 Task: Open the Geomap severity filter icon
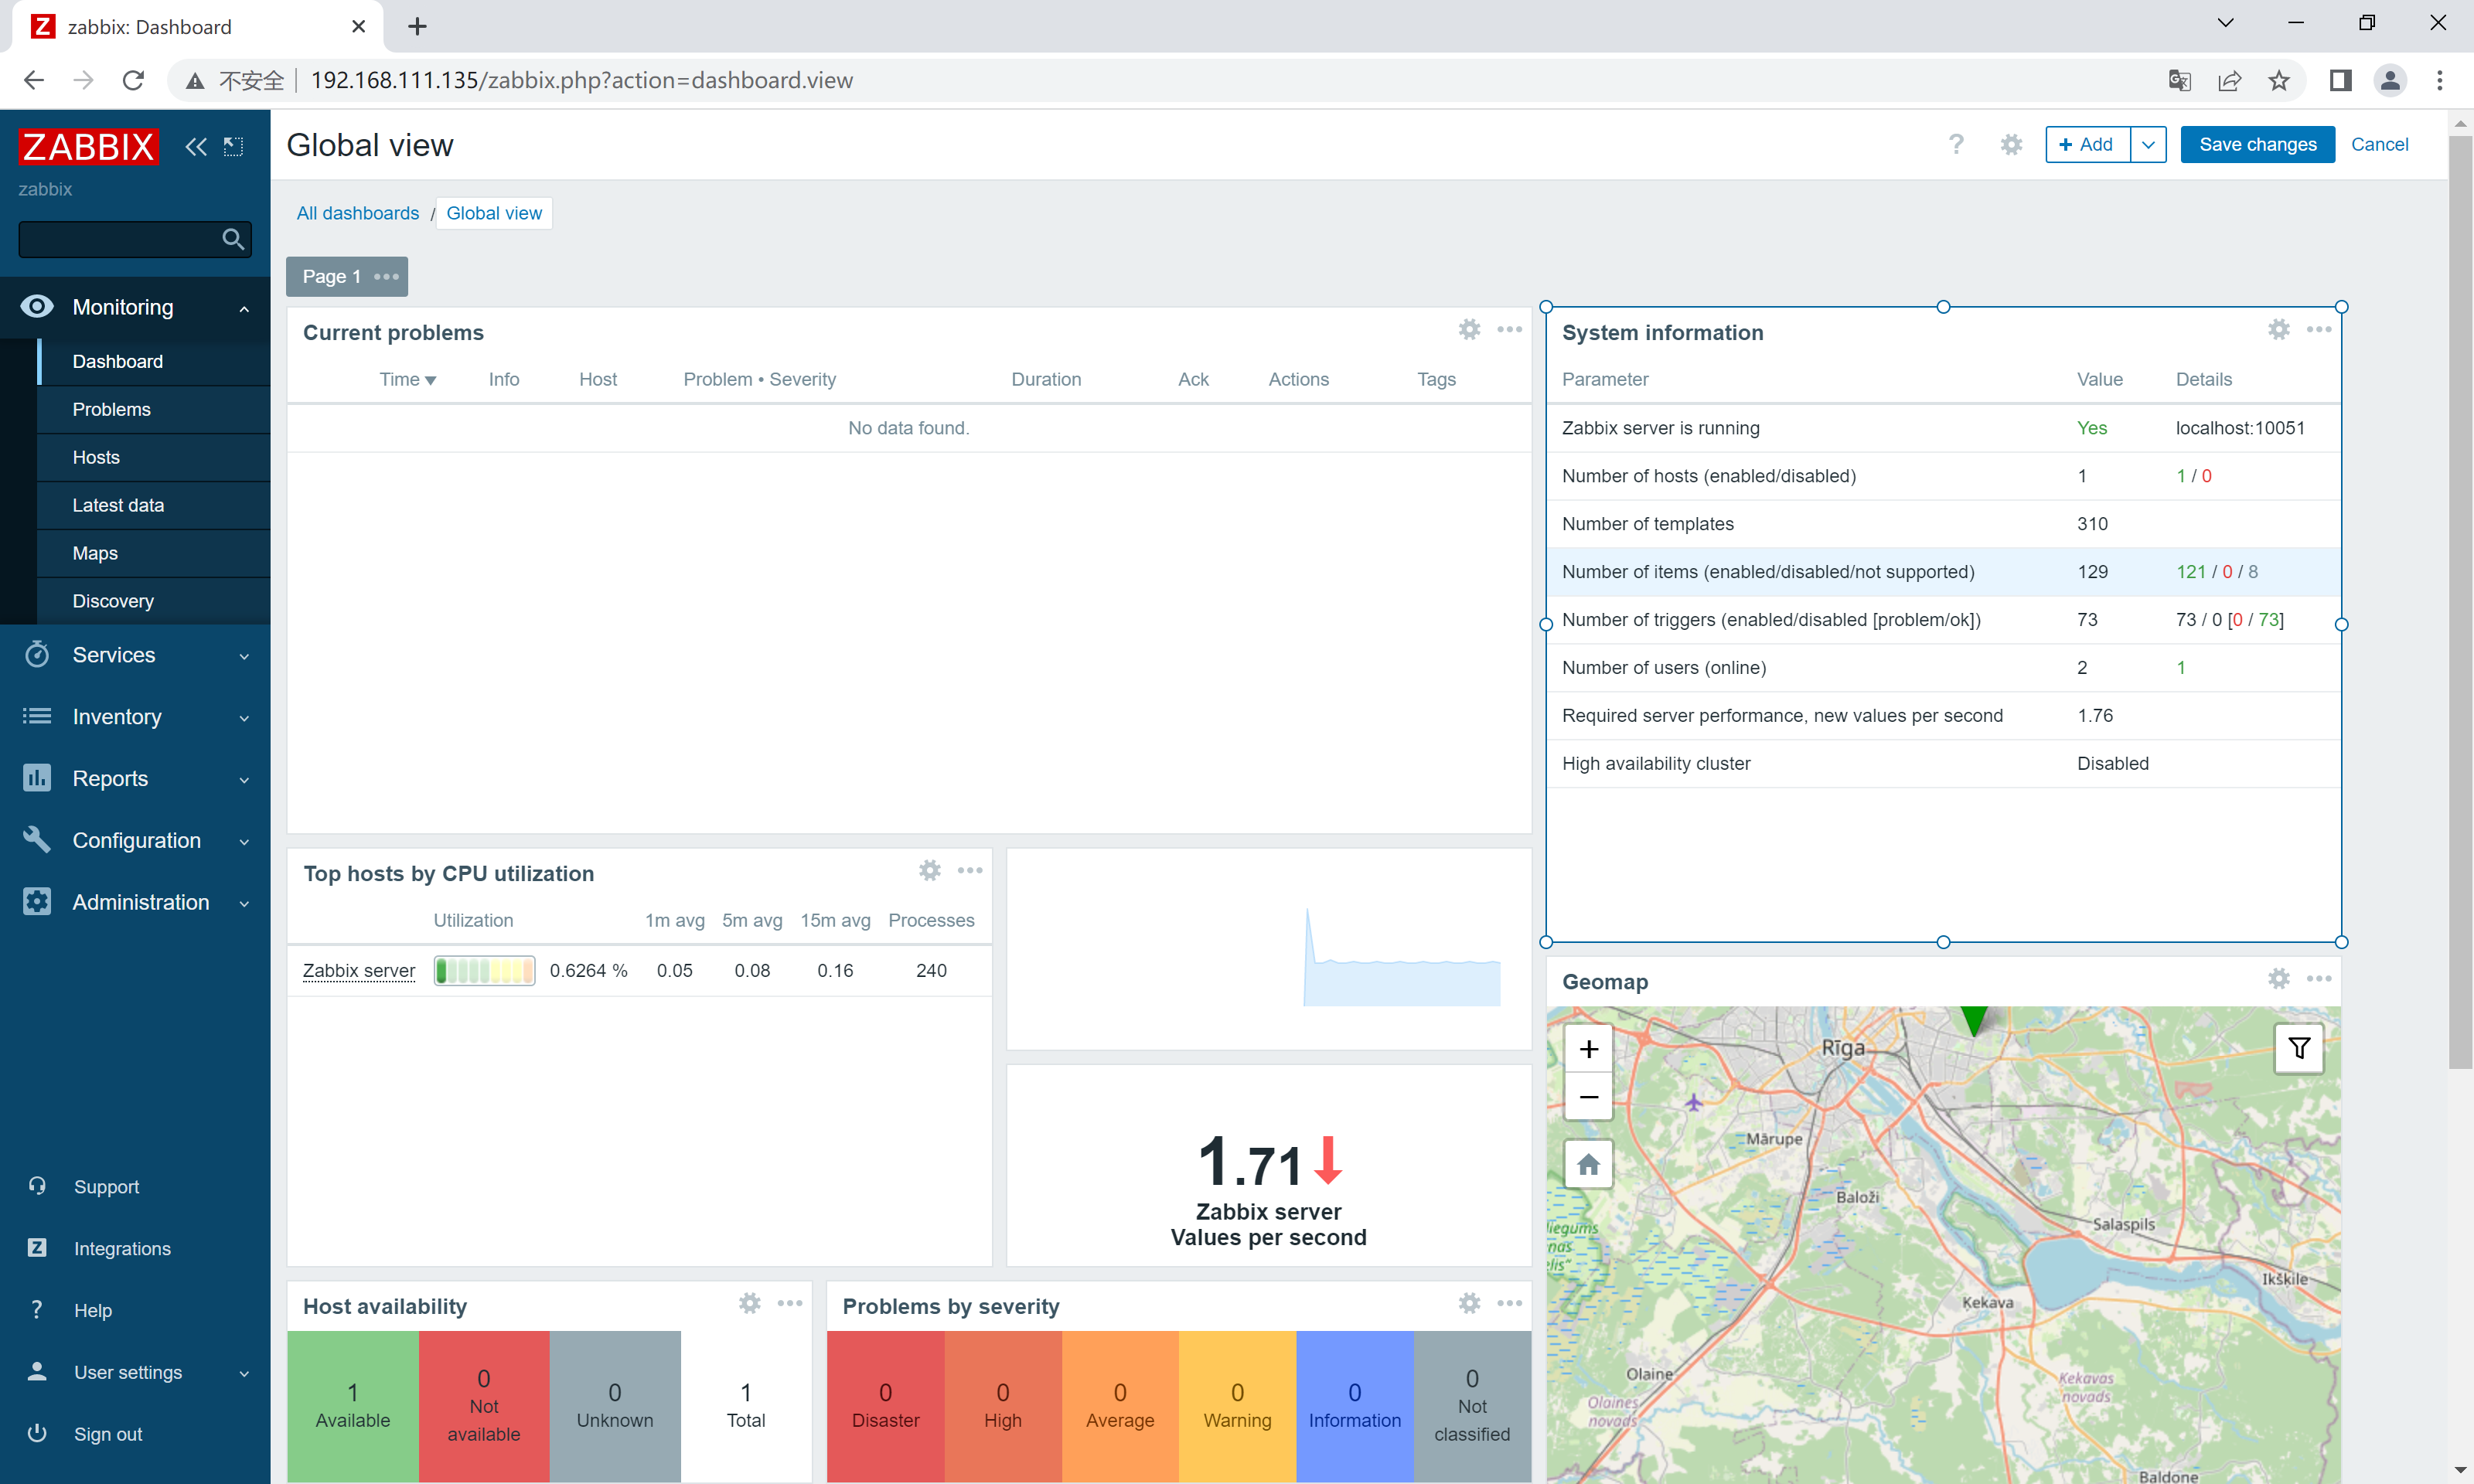pyautogui.click(x=2299, y=1048)
